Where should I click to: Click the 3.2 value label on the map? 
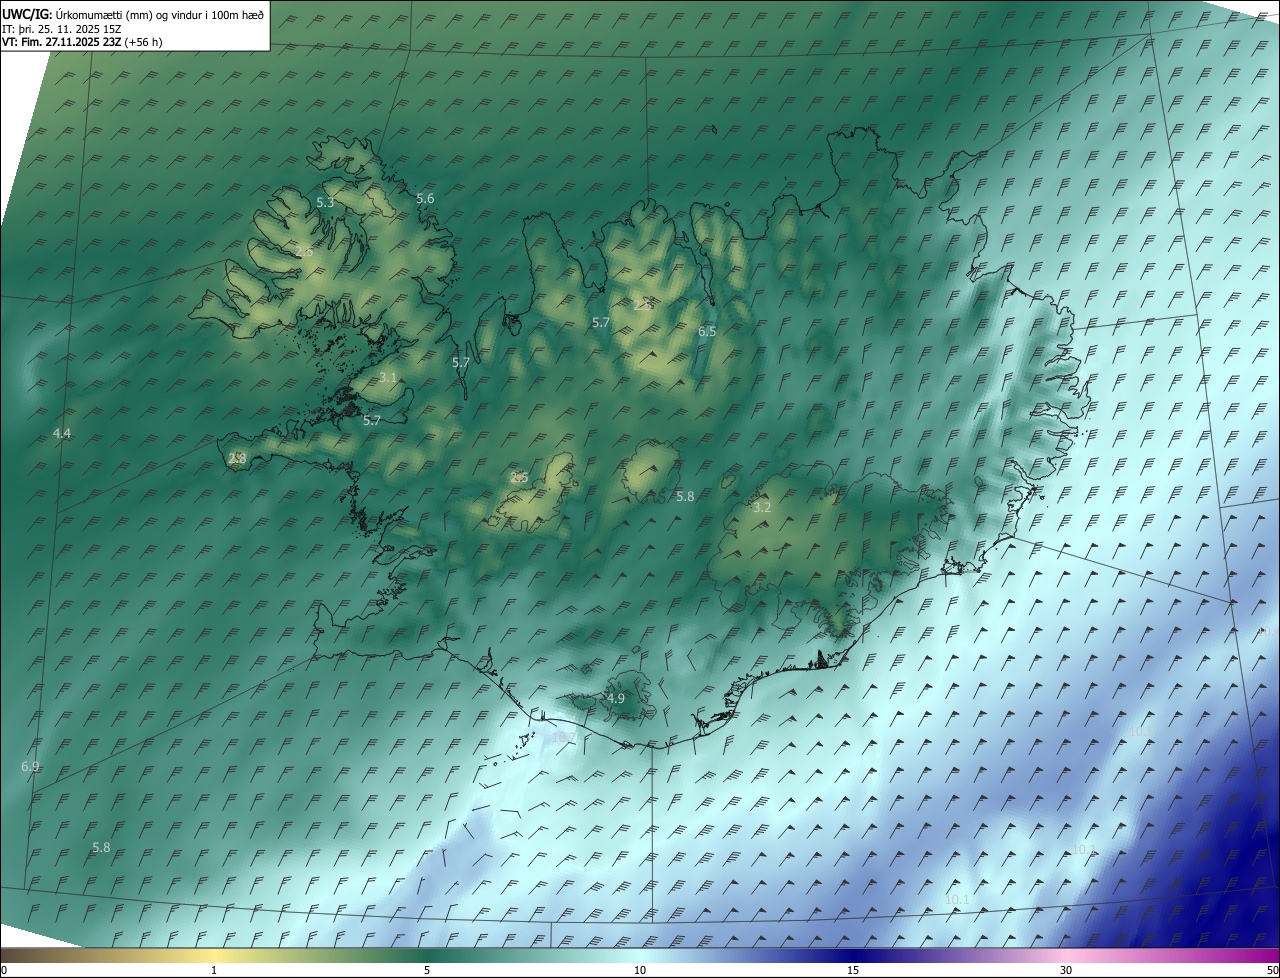(762, 507)
